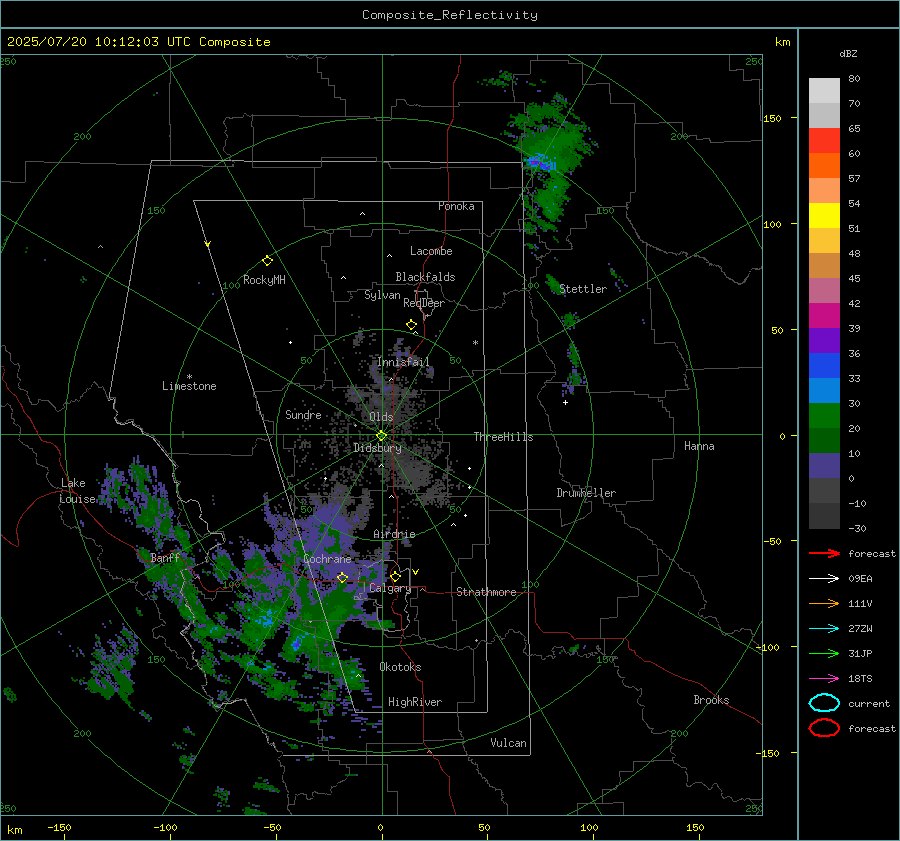Click the Drumheller label
The height and width of the screenshot is (841, 900).
click(x=586, y=493)
